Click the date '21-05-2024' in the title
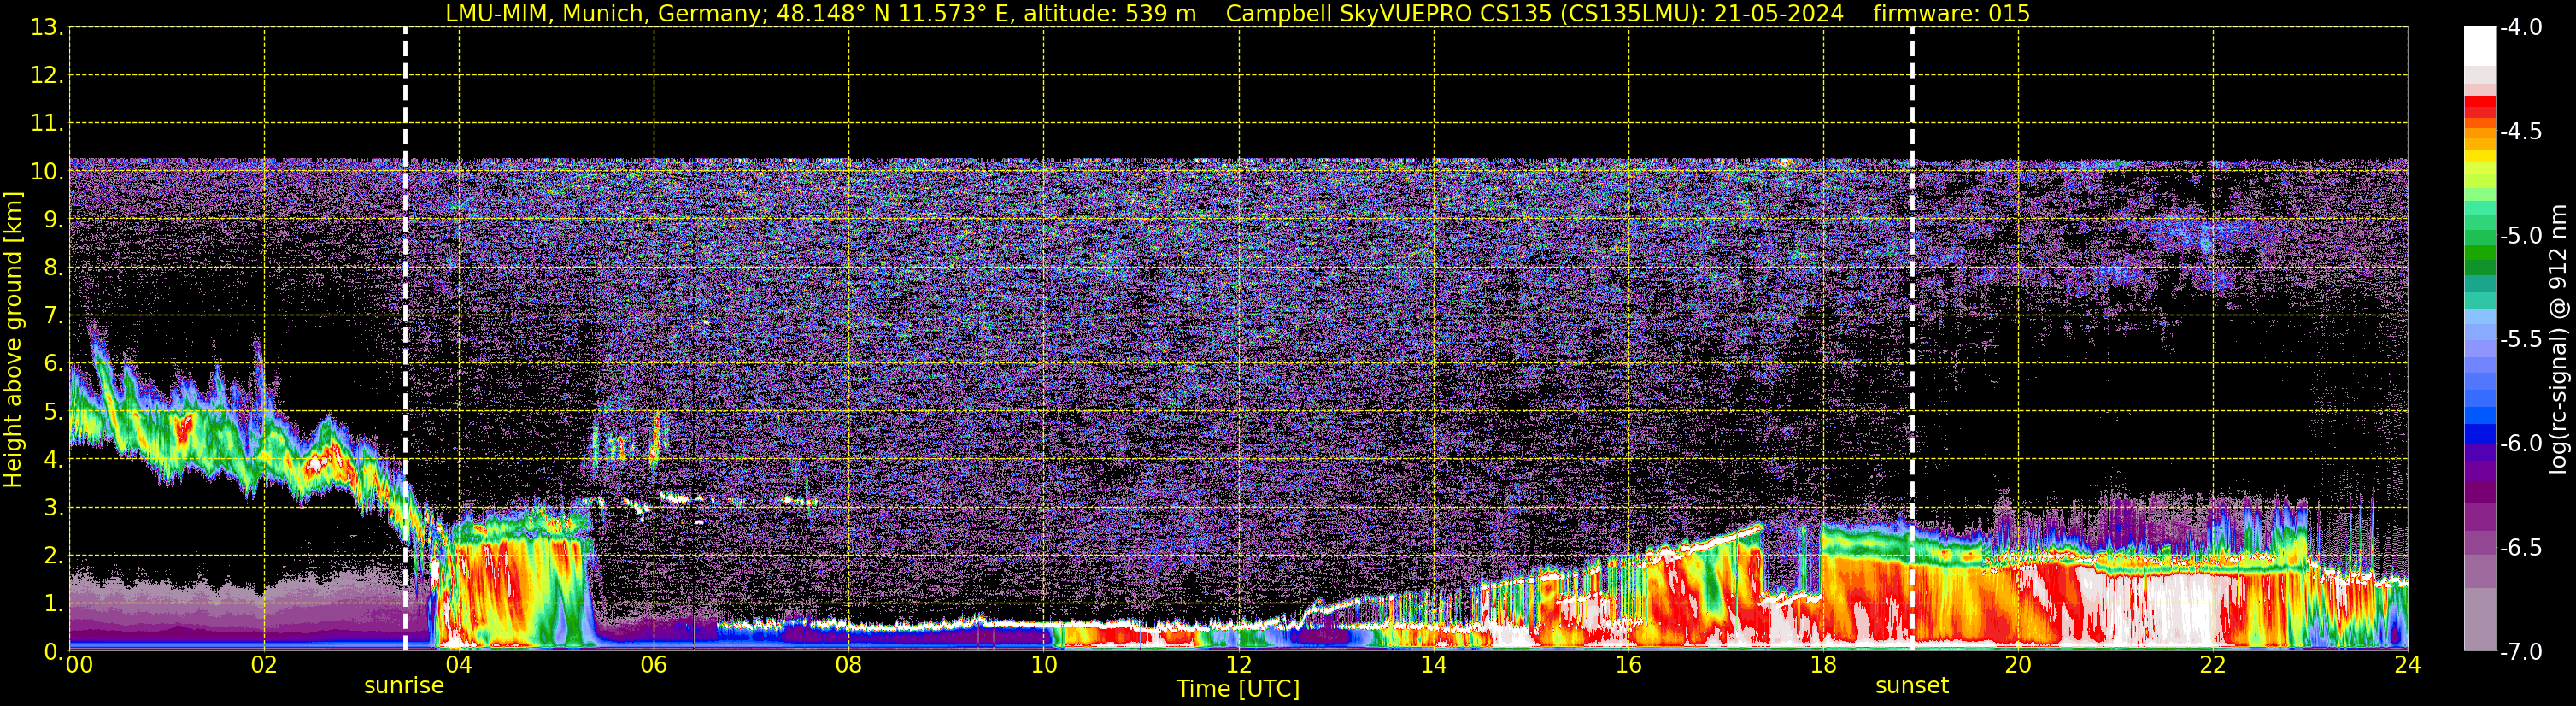This screenshot has height=706, width=2576. point(1778,14)
